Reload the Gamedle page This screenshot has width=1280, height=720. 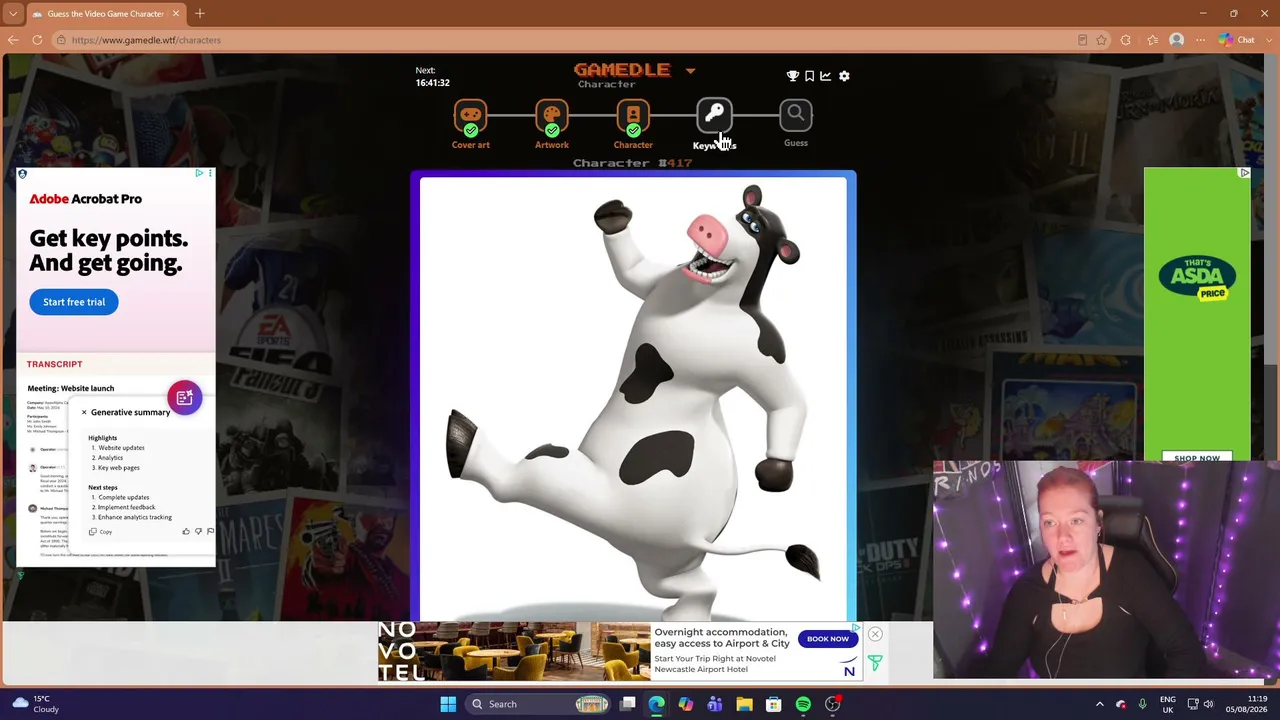pos(37,40)
